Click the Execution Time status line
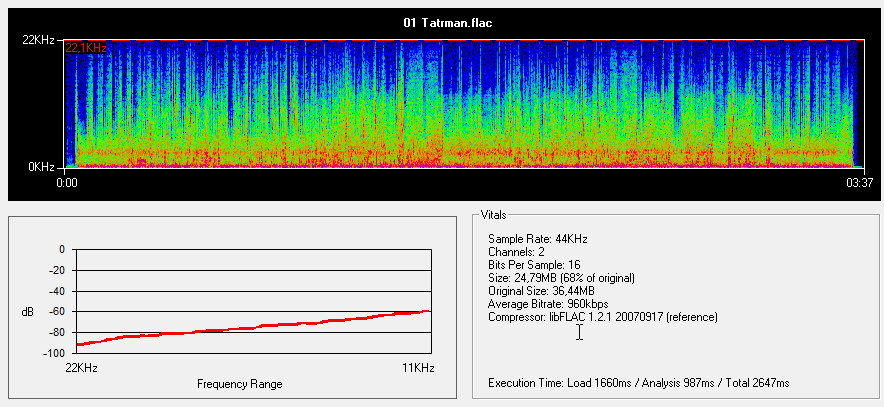Viewport: 884px width, 407px height. 638,383
